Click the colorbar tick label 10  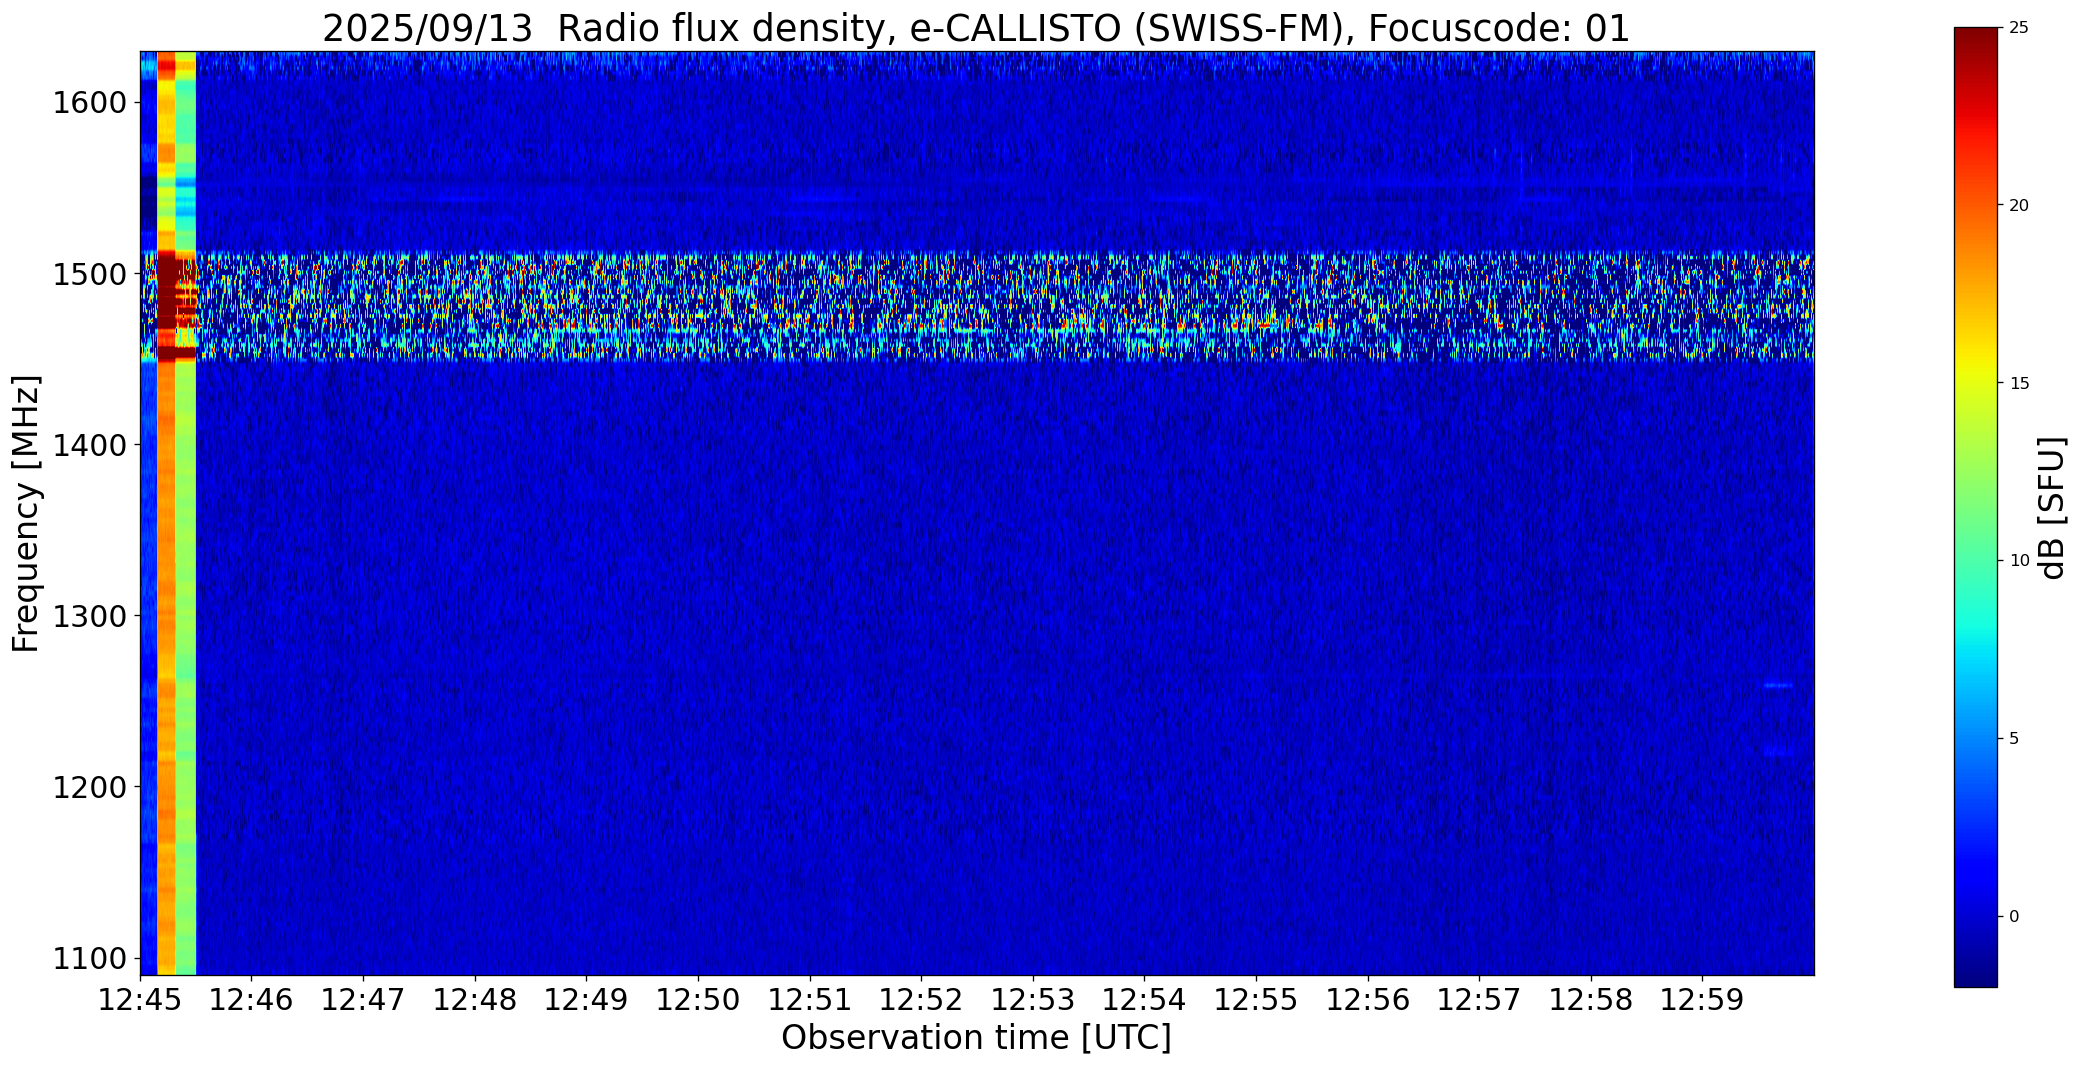click(x=2018, y=561)
